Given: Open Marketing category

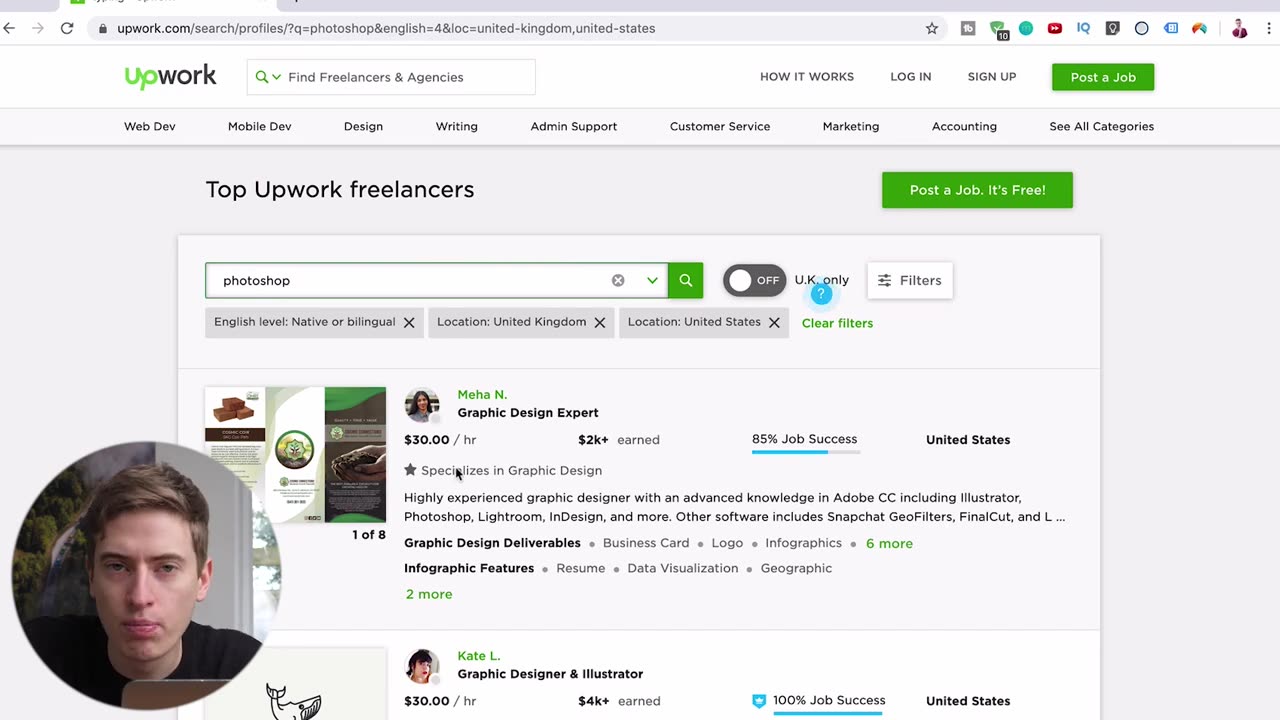Looking at the screenshot, I should coord(851,126).
